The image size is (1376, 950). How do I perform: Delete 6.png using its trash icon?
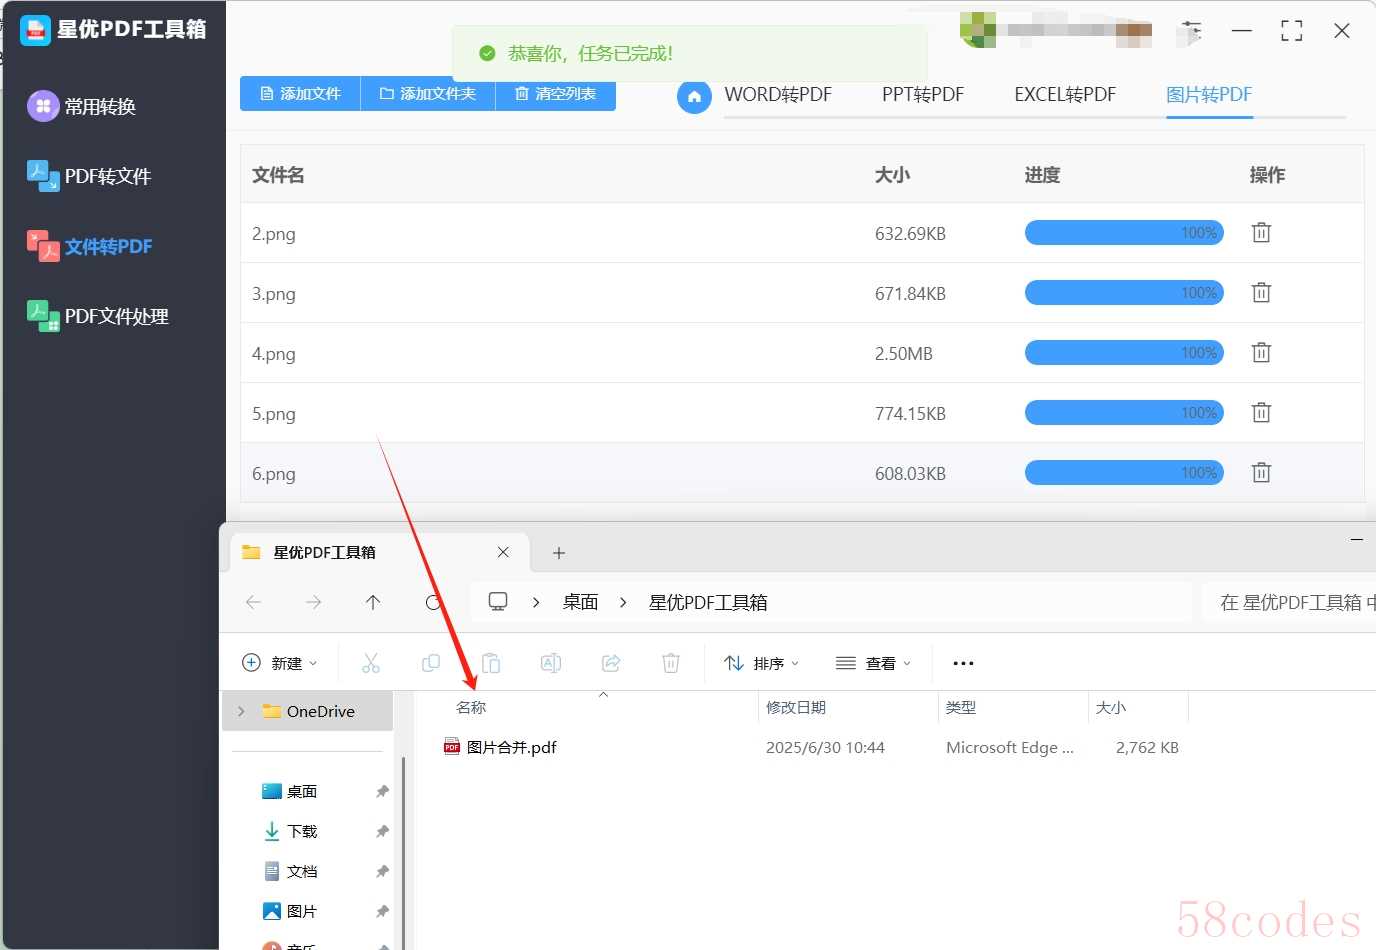pyautogui.click(x=1261, y=473)
